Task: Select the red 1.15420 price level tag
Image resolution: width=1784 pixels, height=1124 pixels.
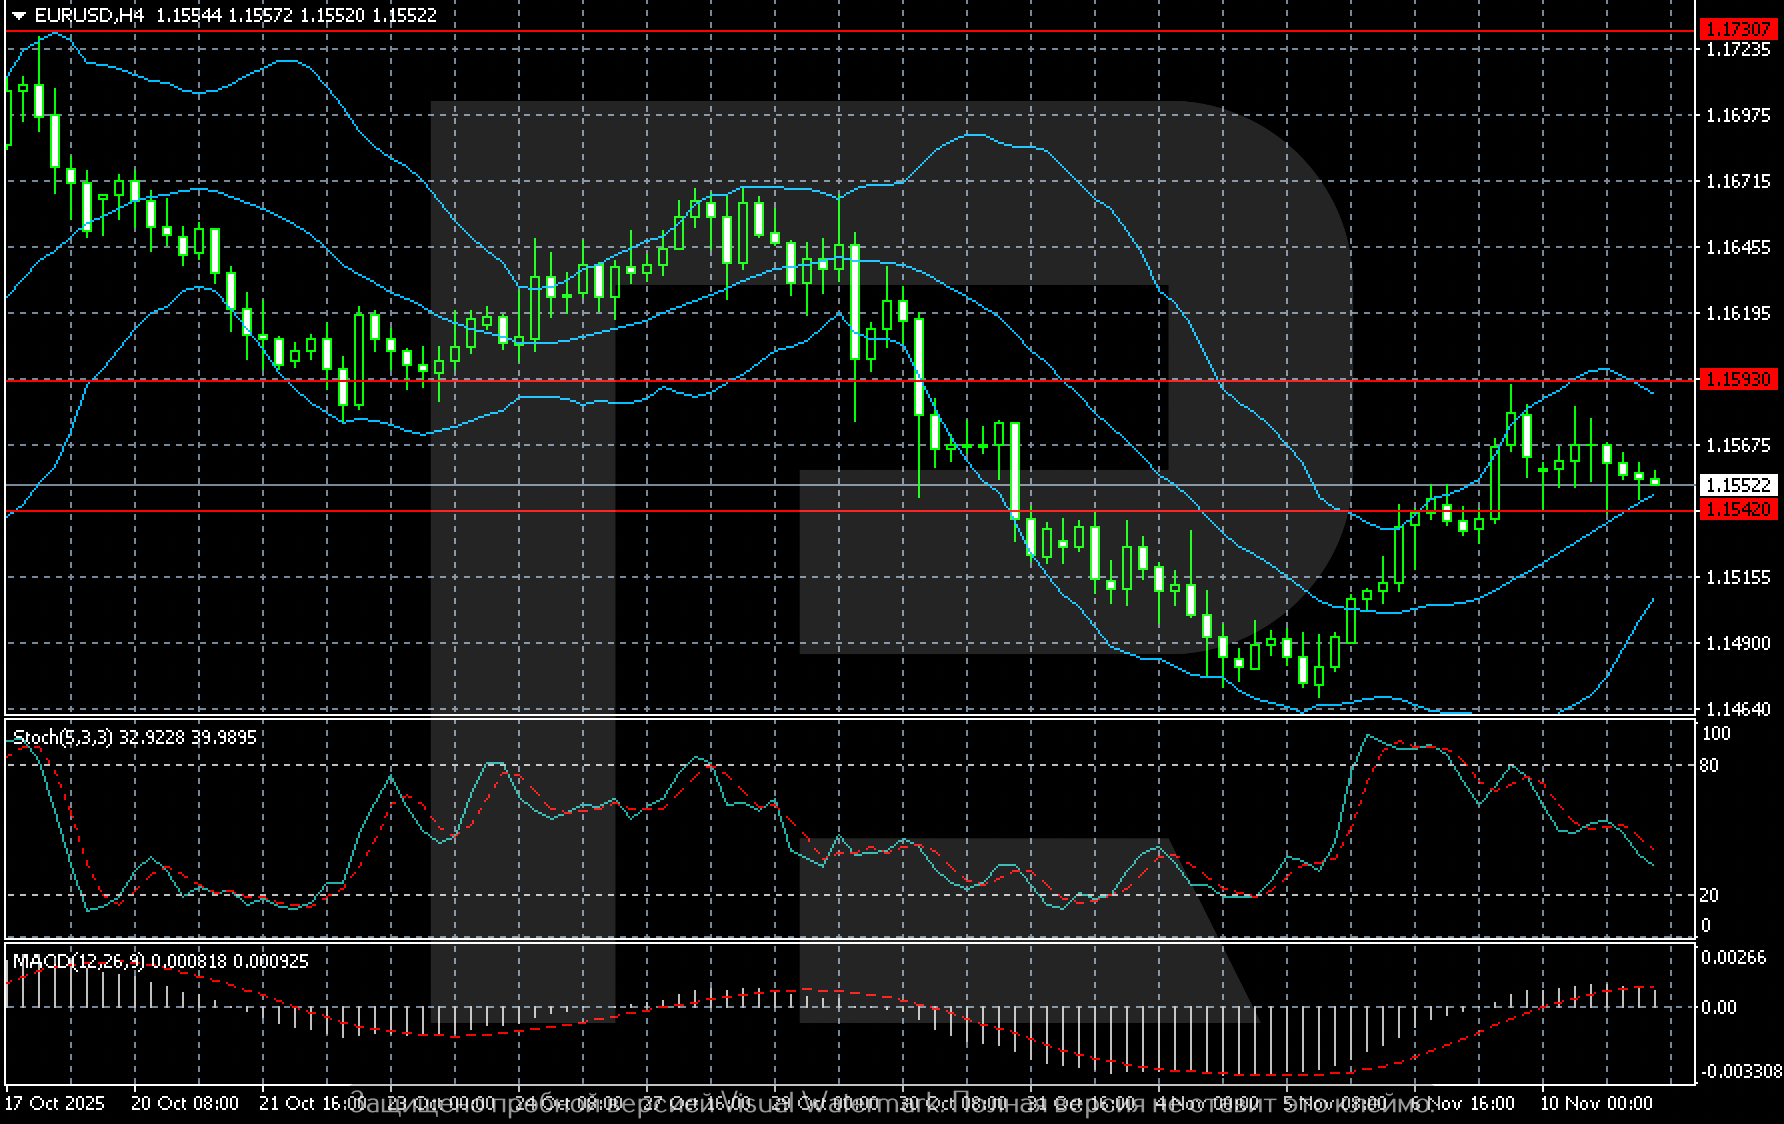Action: [1738, 510]
